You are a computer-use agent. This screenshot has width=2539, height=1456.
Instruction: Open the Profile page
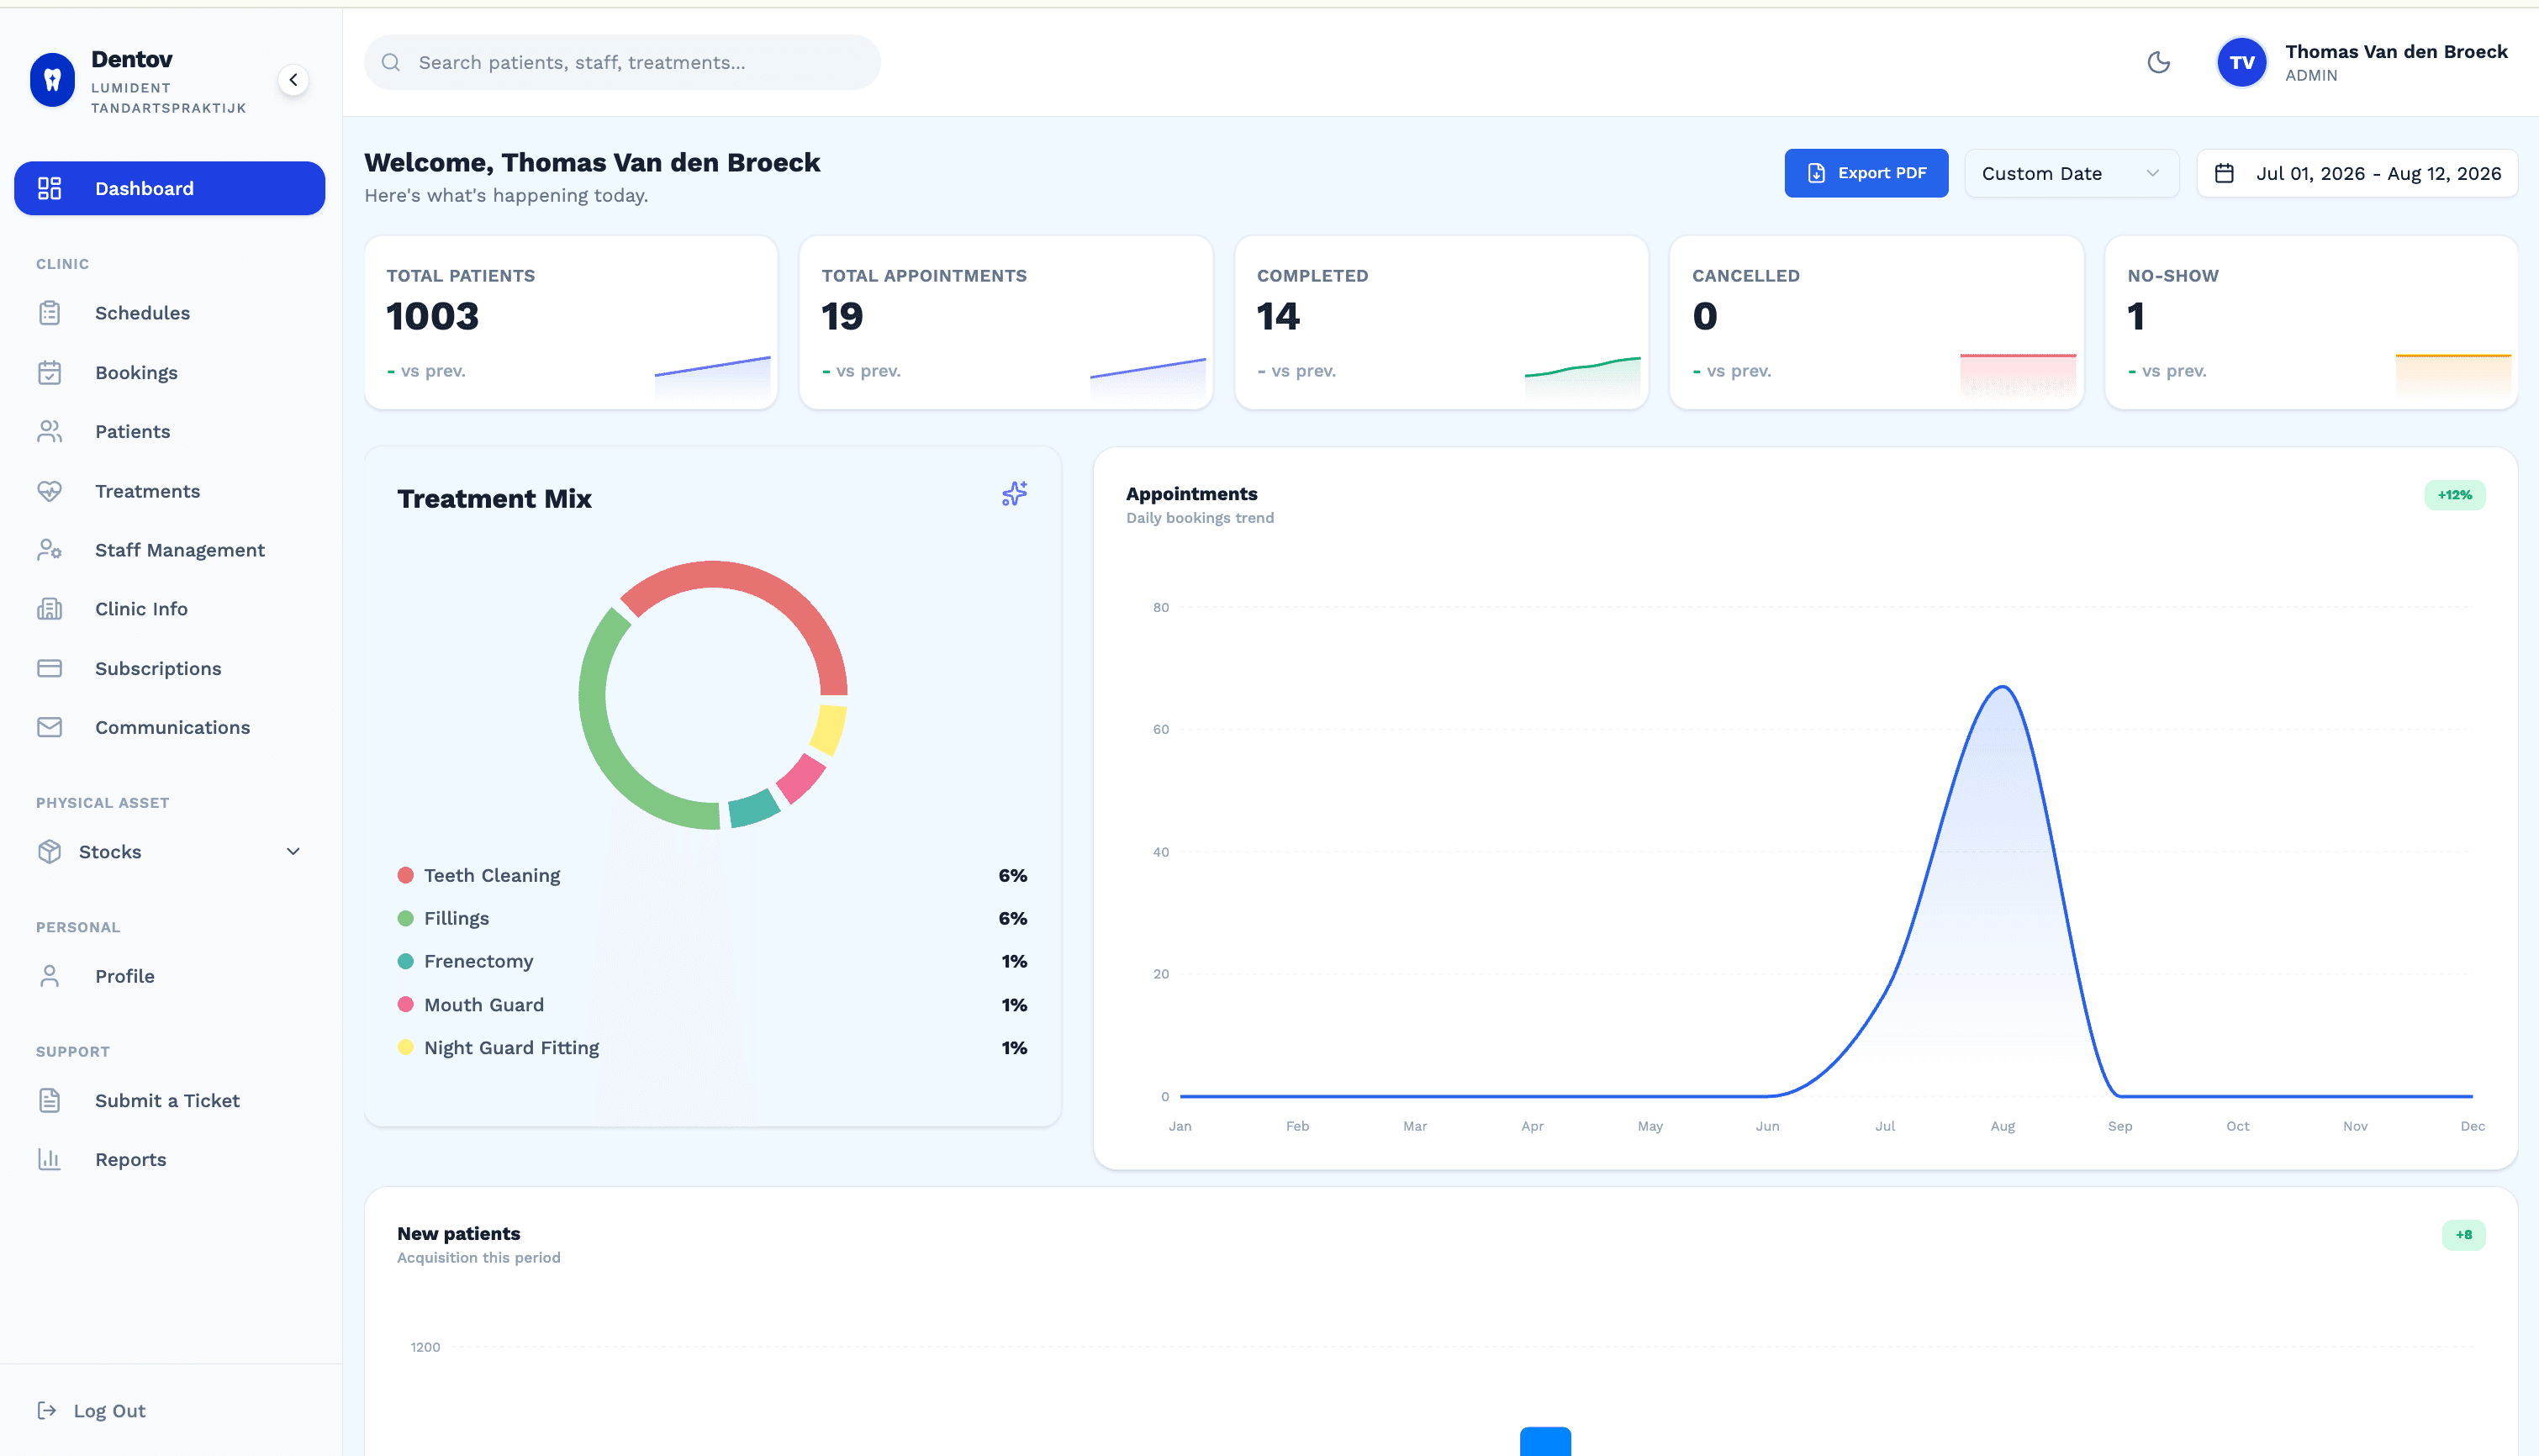pyautogui.click(x=169, y=976)
